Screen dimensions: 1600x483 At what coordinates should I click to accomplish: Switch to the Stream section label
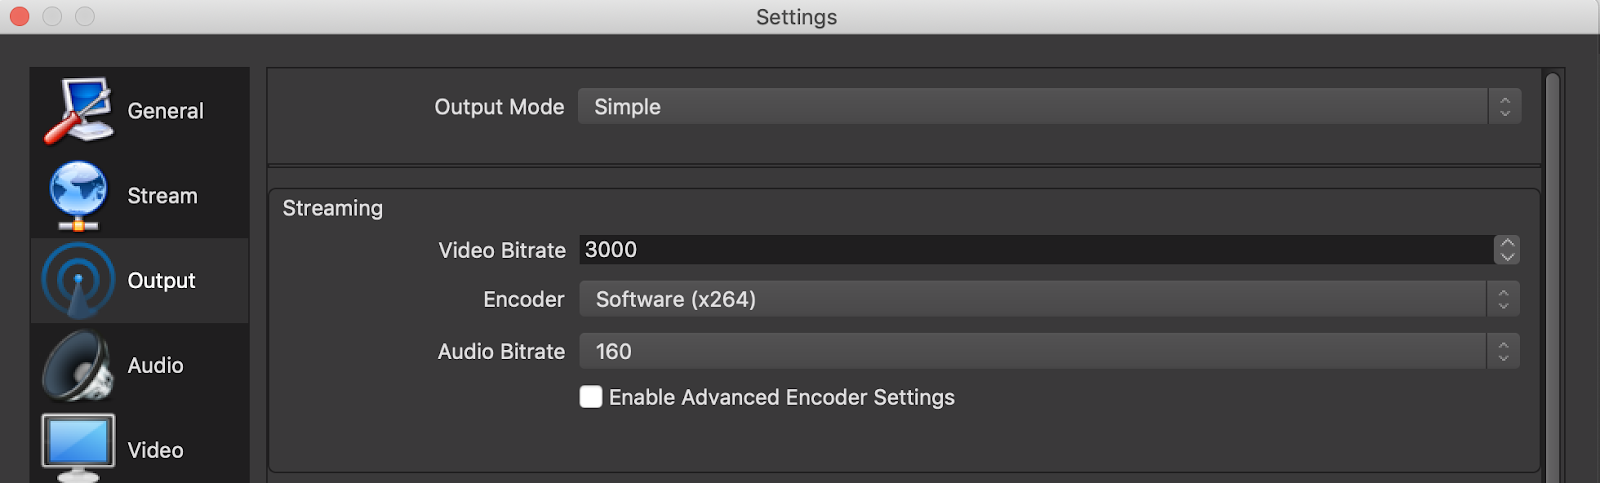click(x=162, y=196)
